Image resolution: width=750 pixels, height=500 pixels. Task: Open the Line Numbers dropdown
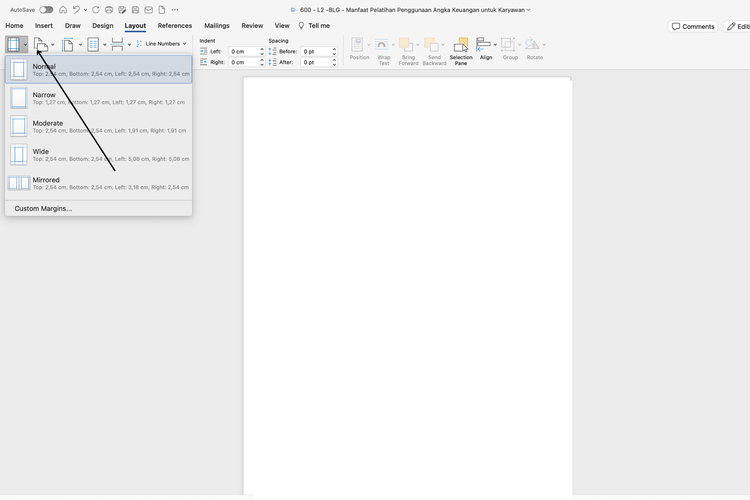click(162, 44)
